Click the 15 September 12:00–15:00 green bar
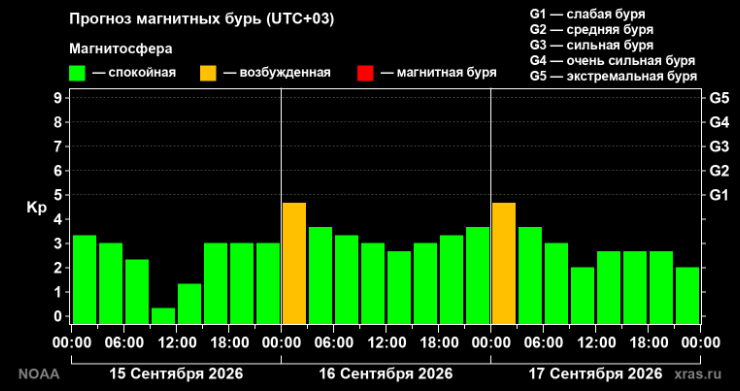The width and height of the screenshot is (740, 391). (x=190, y=303)
